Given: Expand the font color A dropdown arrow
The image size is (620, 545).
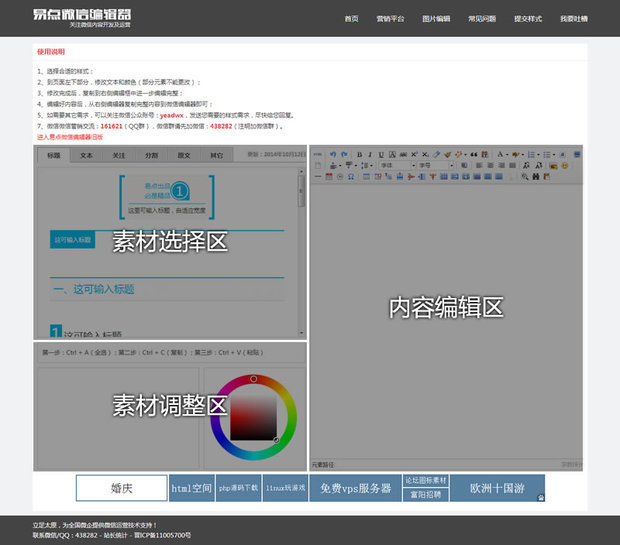Looking at the screenshot, I should click(507, 155).
